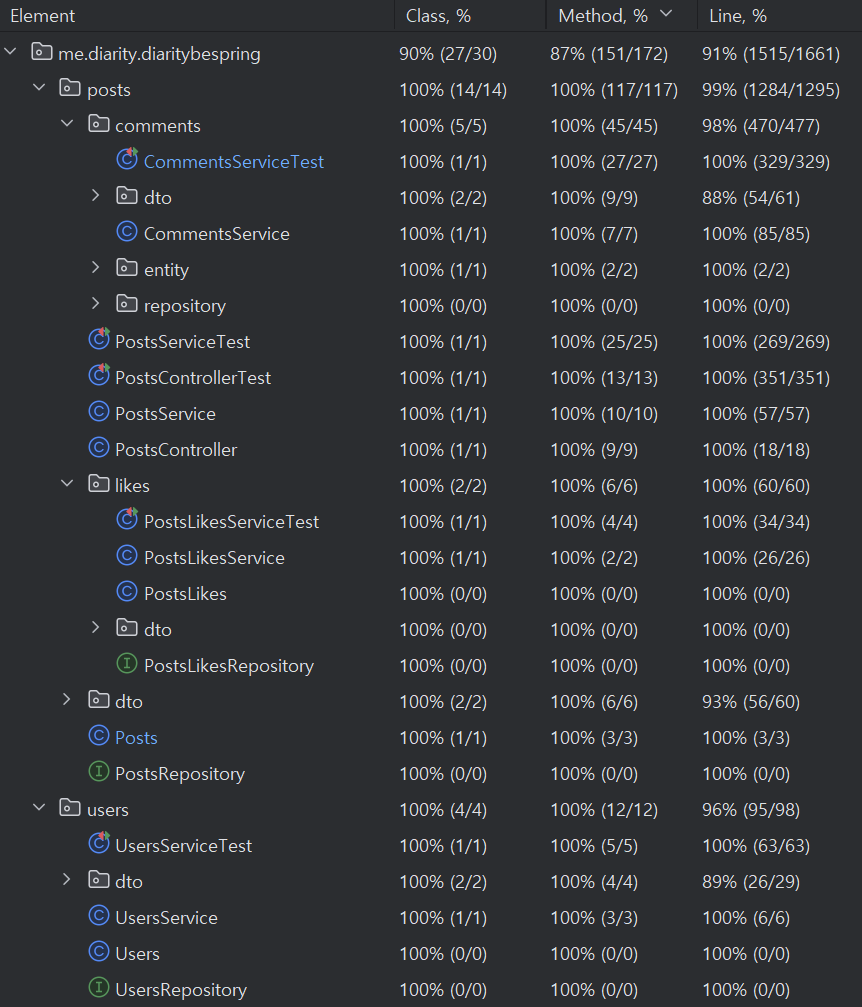Click the 88% (54/61) line coverage value

coord(751,198)
